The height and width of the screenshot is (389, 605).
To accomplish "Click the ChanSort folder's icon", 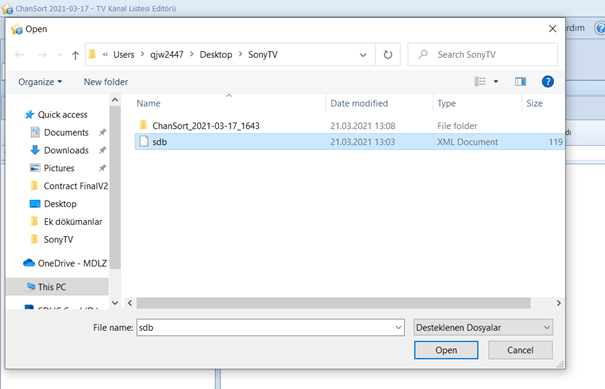I will point(144,125).
